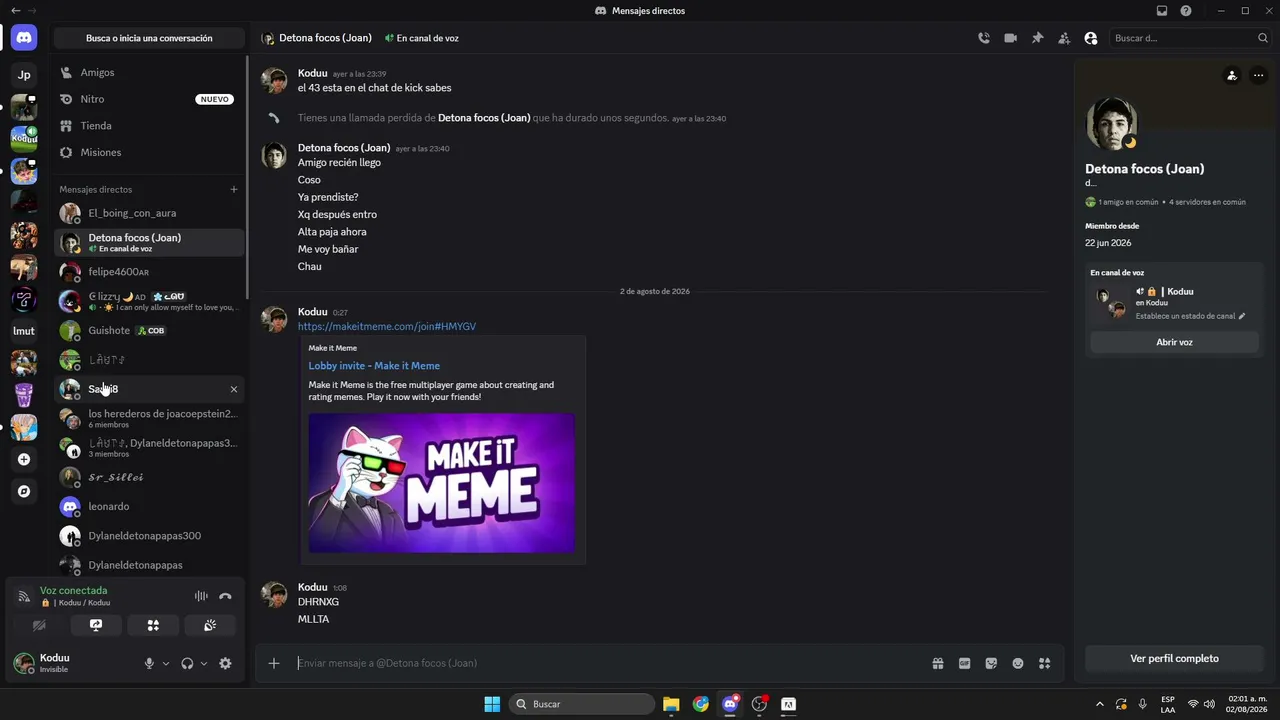Open user settings gear
The image size is (1280, 720).
[x=225, y=663]
